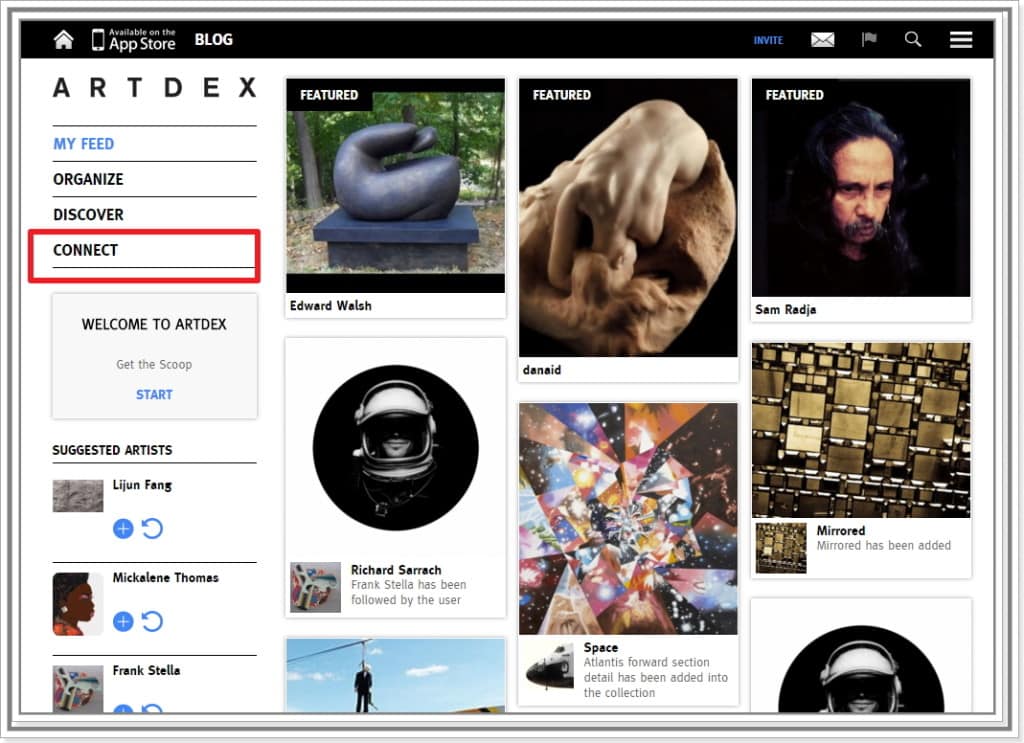Click the Home icon in top bar
1024x743 pixels.
pyautogui.click(x=64, y=40)
